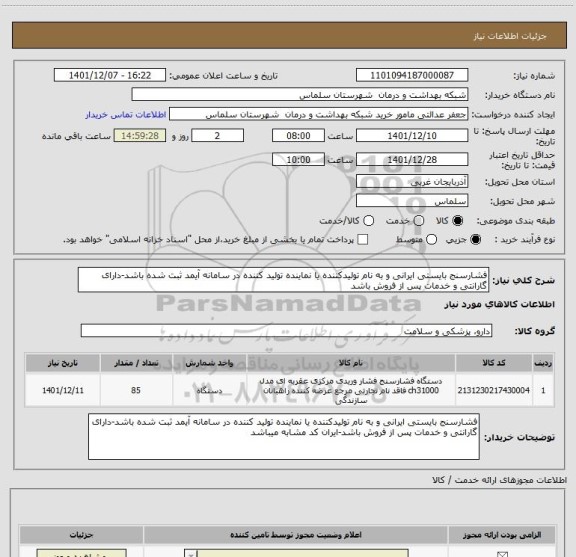Select the کالا/خدمت radio button
576x557 pixels.
click(368, 220)
